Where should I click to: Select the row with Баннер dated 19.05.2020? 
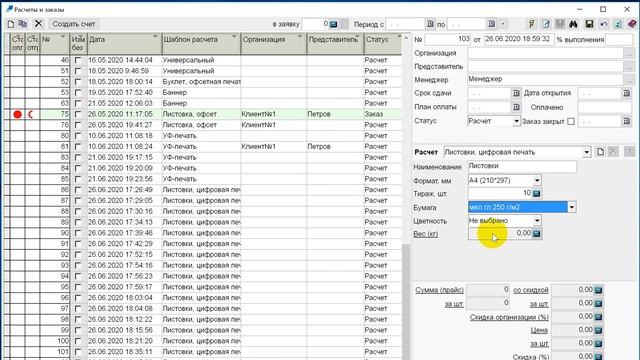[x=204, y=93]
